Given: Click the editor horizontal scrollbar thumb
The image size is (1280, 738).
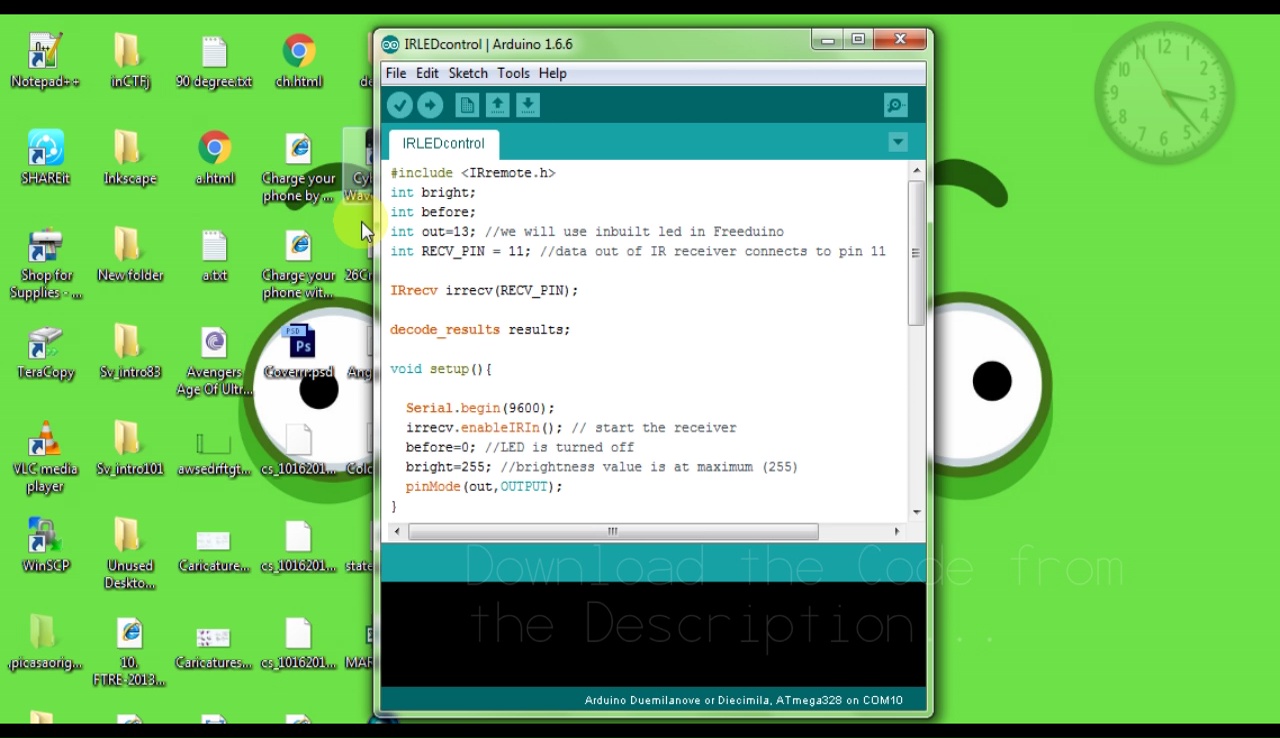Looking at the screenshot, I should tap(613, 531).
